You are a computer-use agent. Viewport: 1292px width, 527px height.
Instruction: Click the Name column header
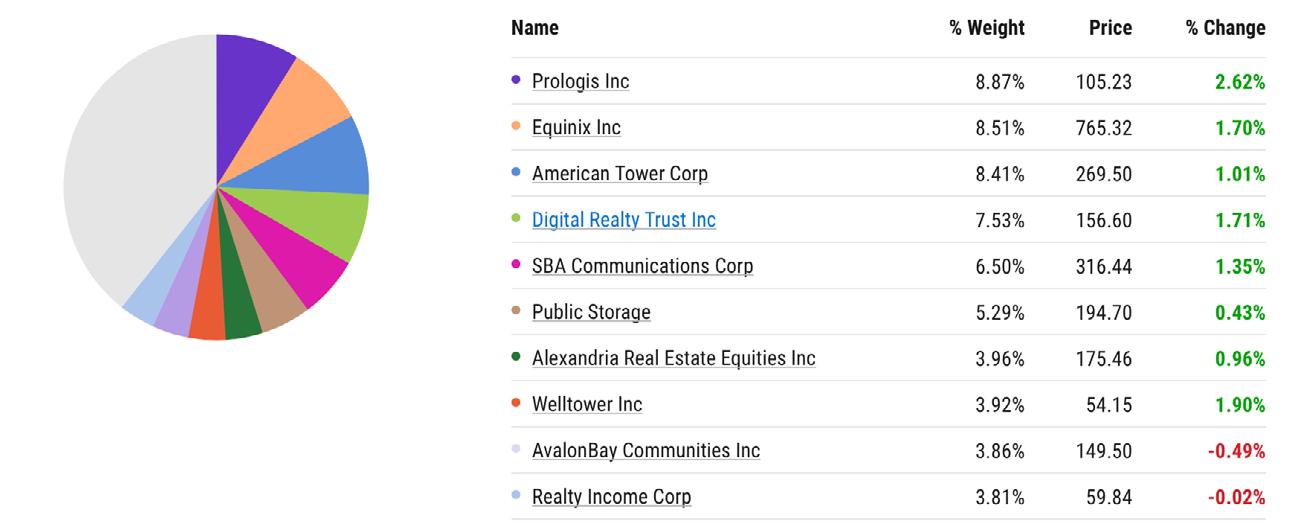click(x=535, y=28)
